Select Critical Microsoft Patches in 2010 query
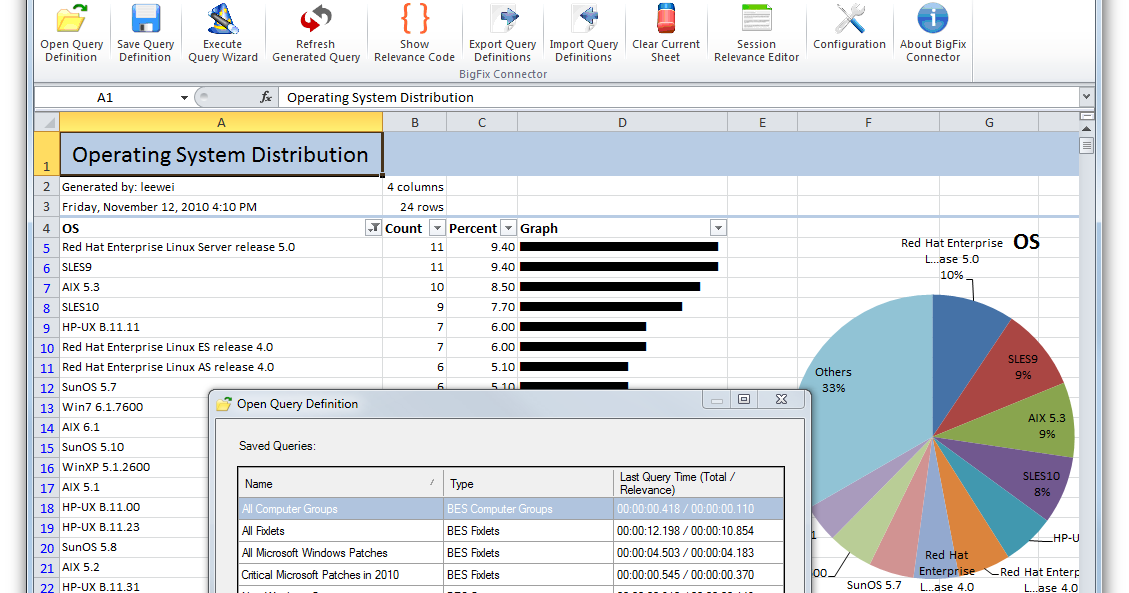This screenshot has width=1129, height=593. [x=511, y=575]
